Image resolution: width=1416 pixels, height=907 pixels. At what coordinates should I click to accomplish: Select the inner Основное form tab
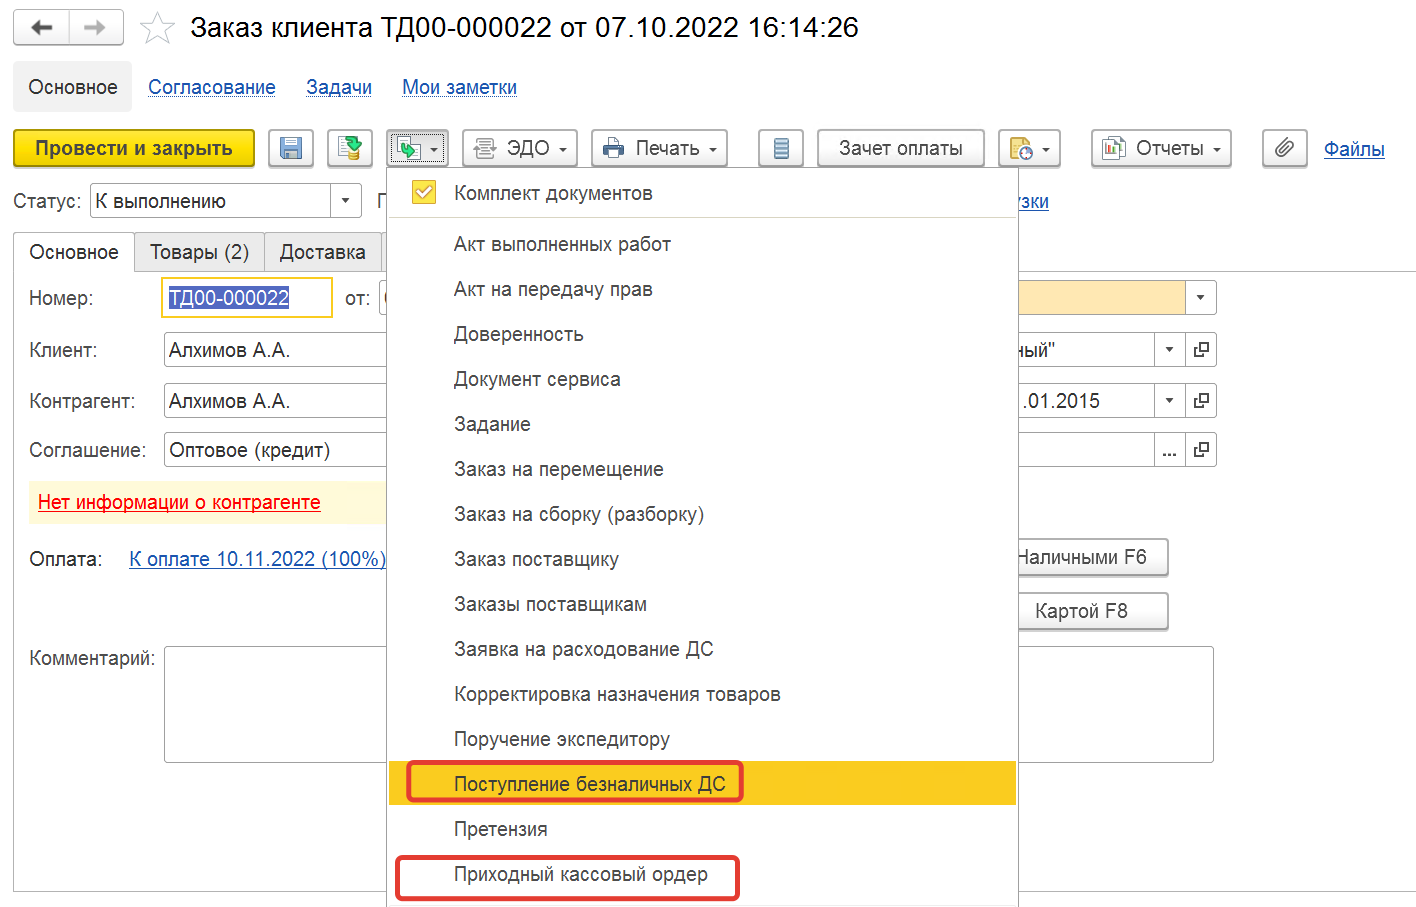click(x=74, y=252)
